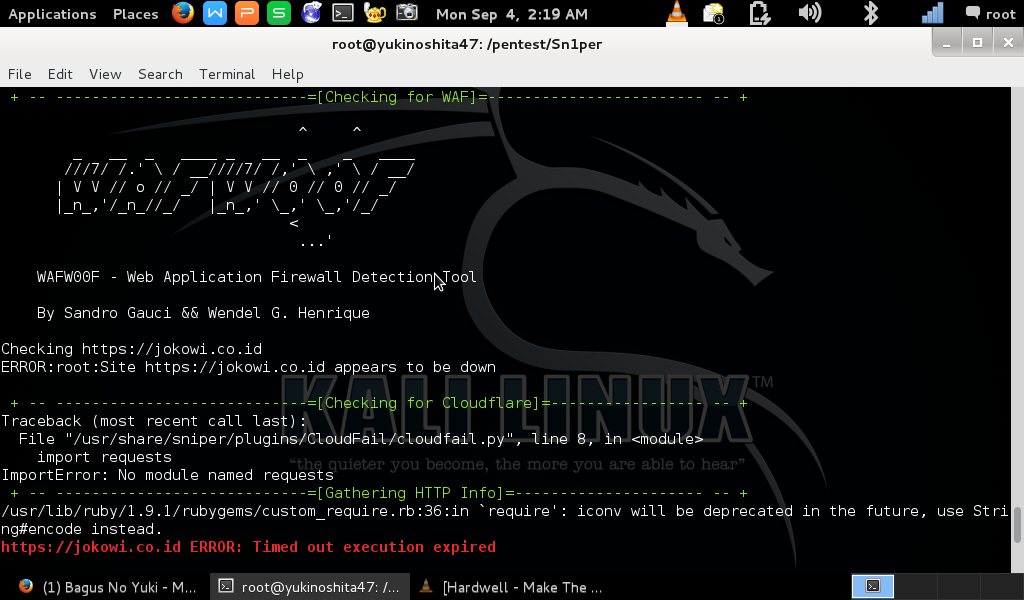Click the teapot launcher icon in the top panel
The height and width of the screenshot is (600, 1024).
pyautogui.click(x=375, y=13)
